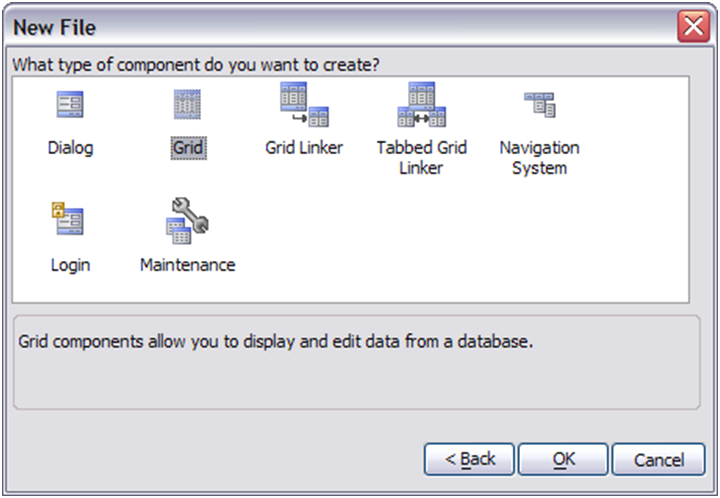Screen dimensions: 720x498
Task: Dismiss dialog using Cancel button
Action: (658, 459)
